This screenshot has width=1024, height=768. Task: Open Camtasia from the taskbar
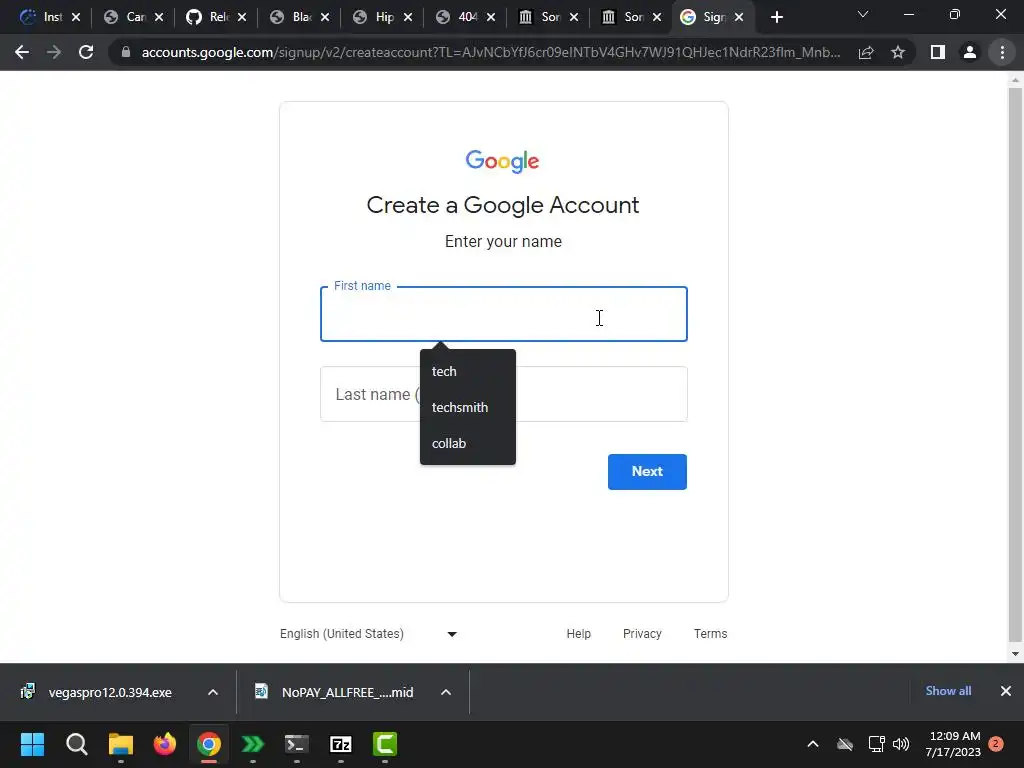pos(385,744)
